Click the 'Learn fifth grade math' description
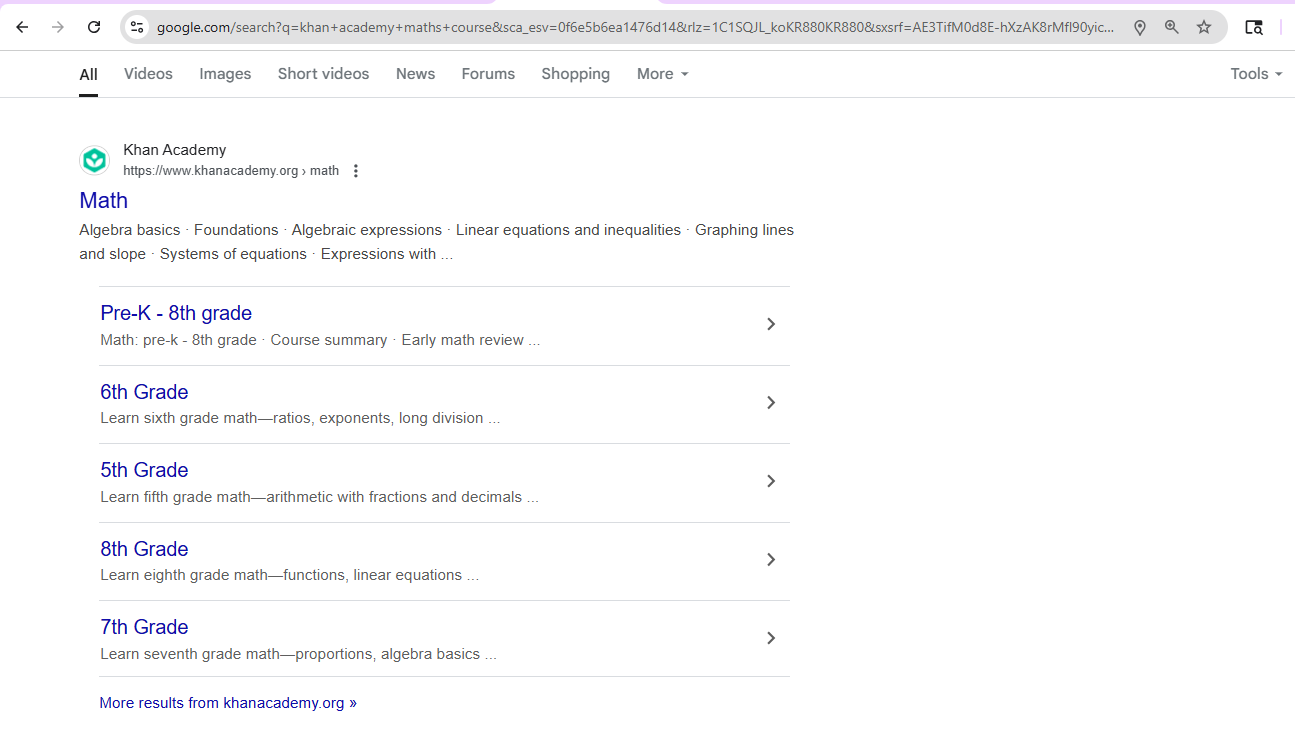The height and width of the screenshot is (730, 1295). point(319,497)
